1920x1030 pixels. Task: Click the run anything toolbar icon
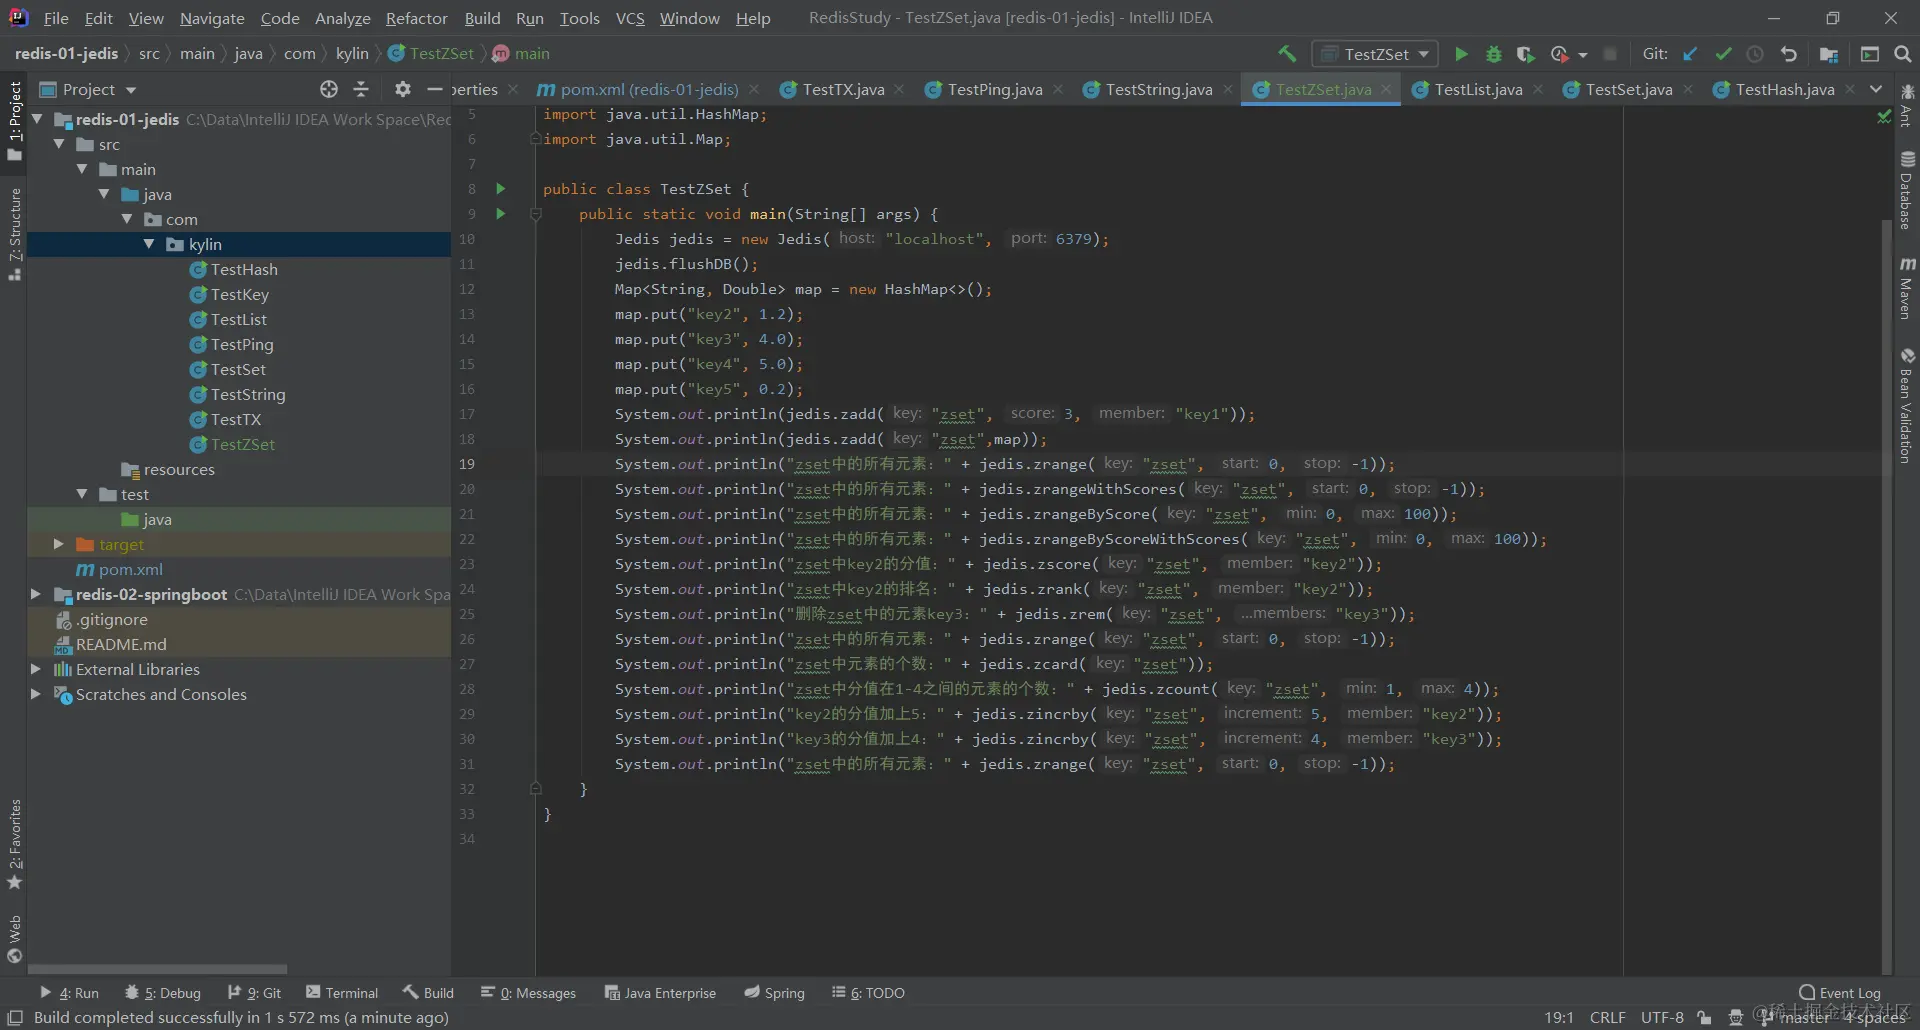[1870, 54]
